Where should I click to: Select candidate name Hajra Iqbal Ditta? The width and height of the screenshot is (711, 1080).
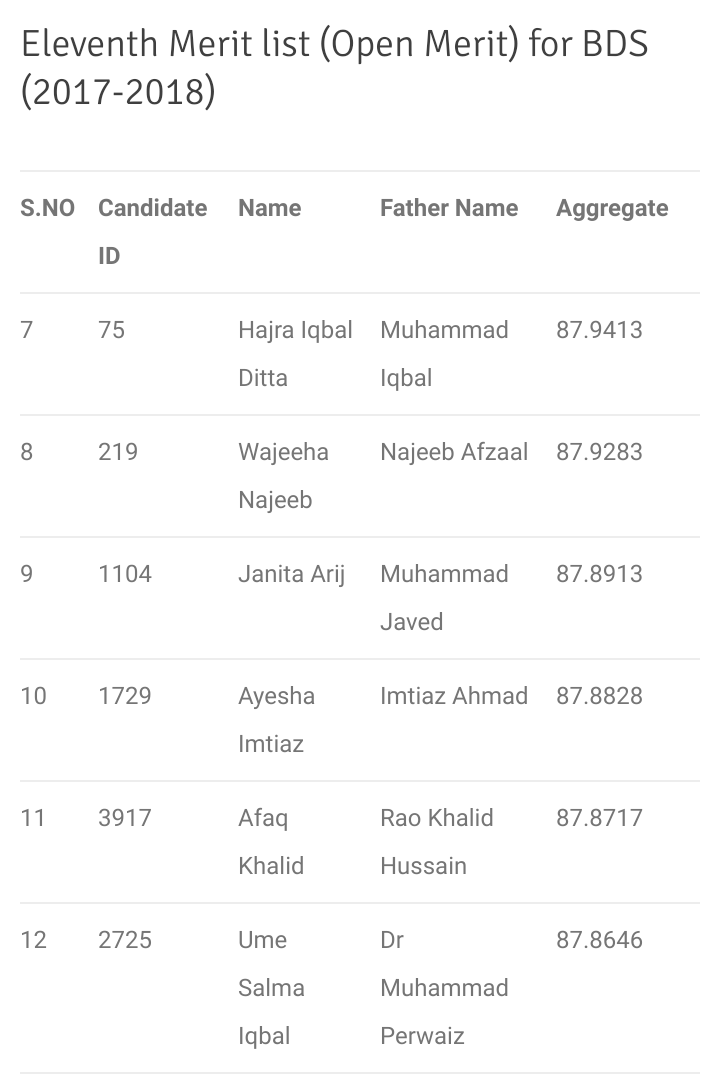coord(295,353)
